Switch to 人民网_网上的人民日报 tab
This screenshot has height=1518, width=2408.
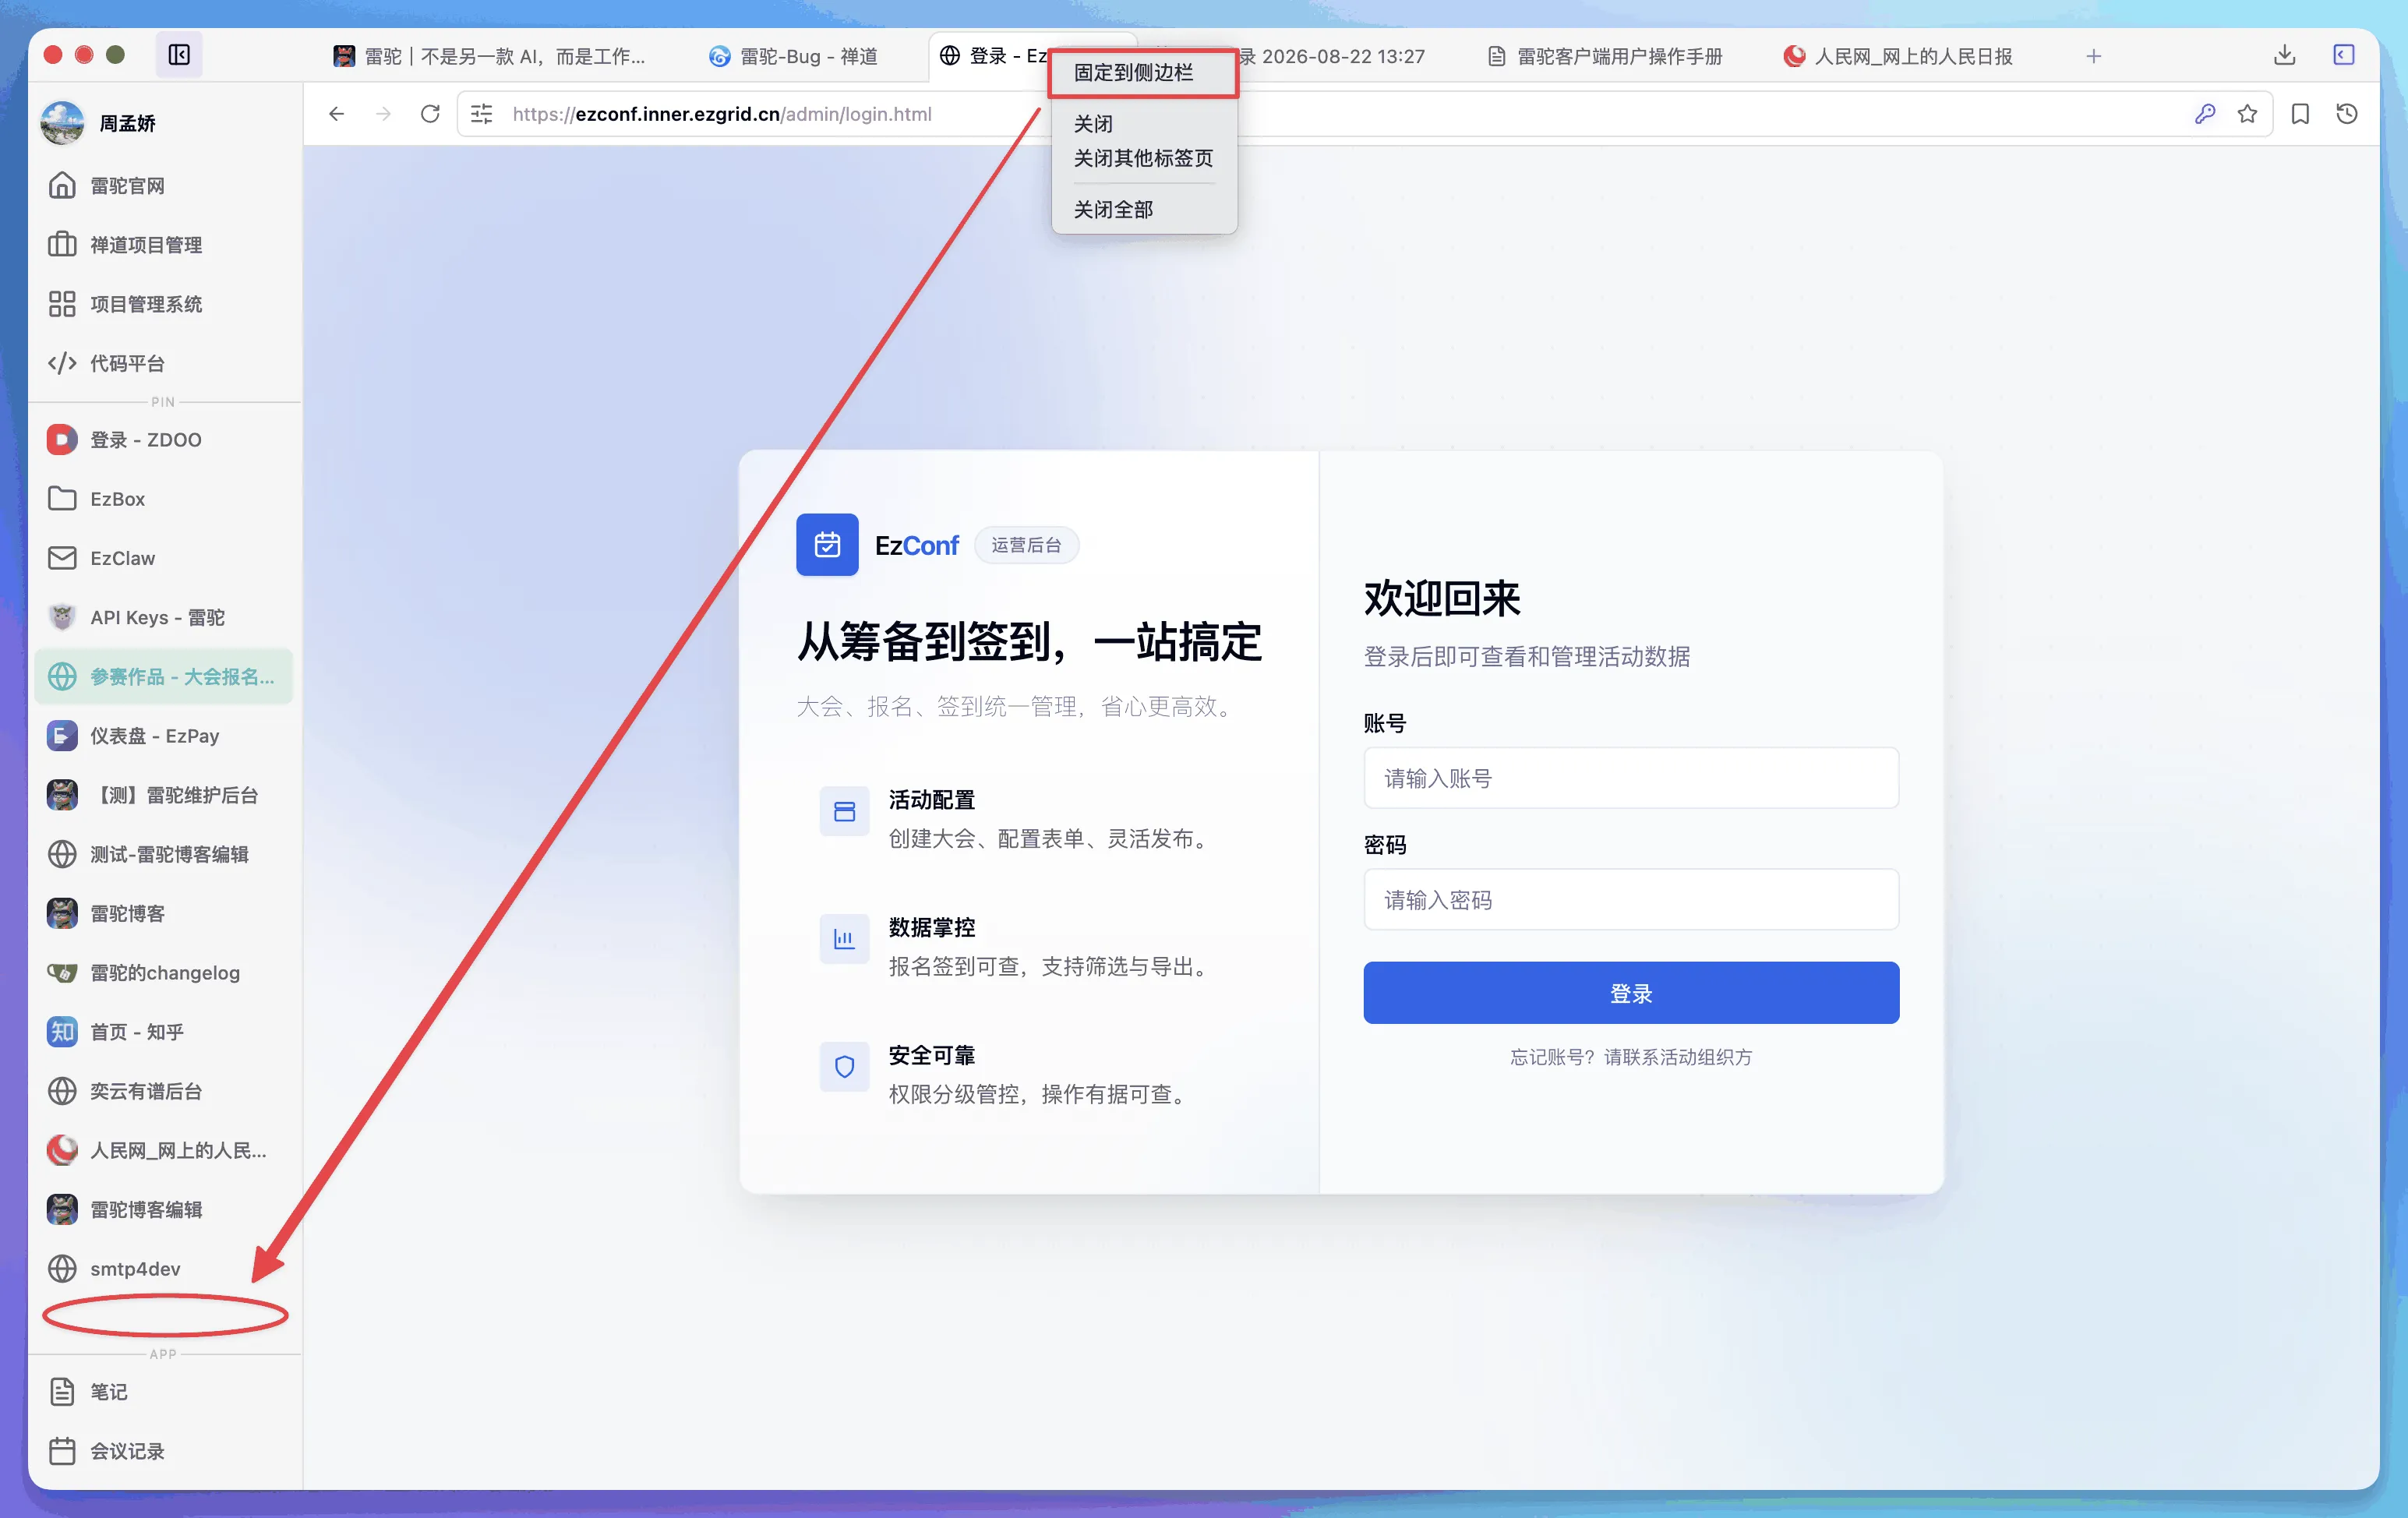(1898, 56)
